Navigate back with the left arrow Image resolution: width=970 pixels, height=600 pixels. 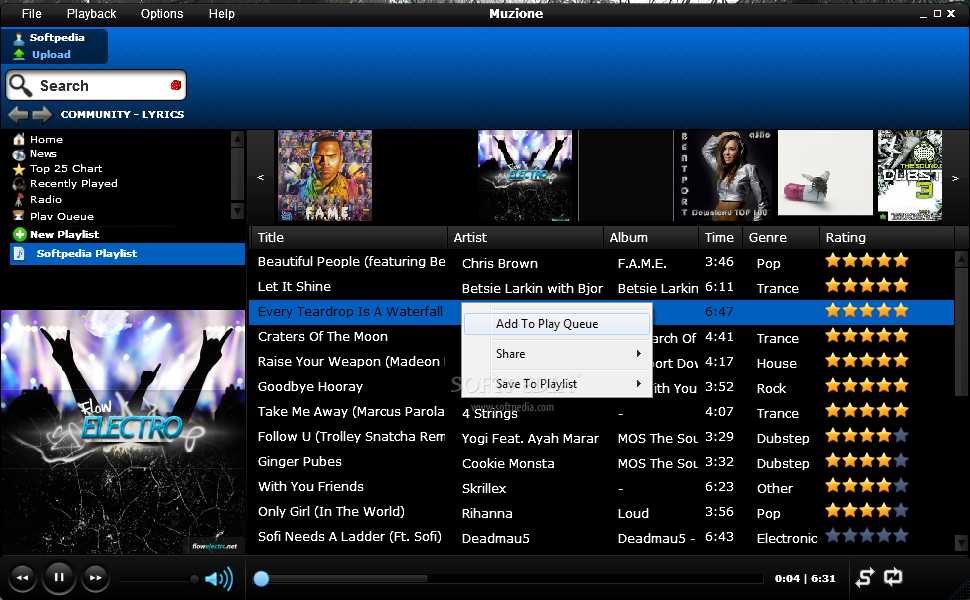pos(18,114)
